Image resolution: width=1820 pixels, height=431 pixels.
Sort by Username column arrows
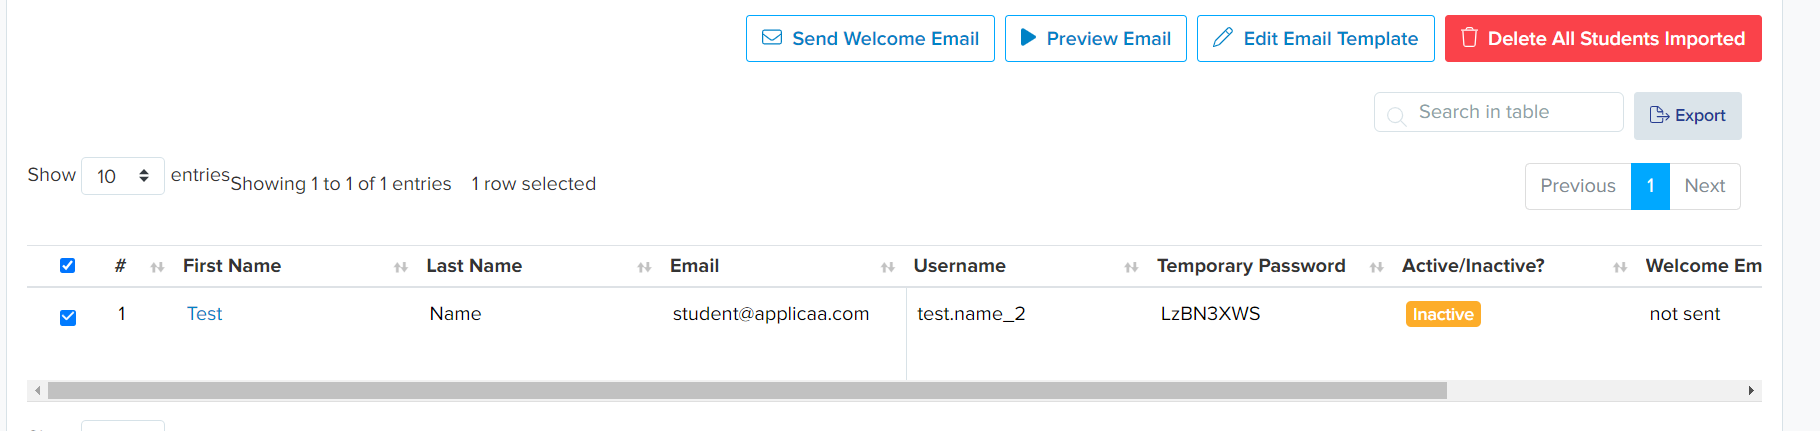[1131, 267]
